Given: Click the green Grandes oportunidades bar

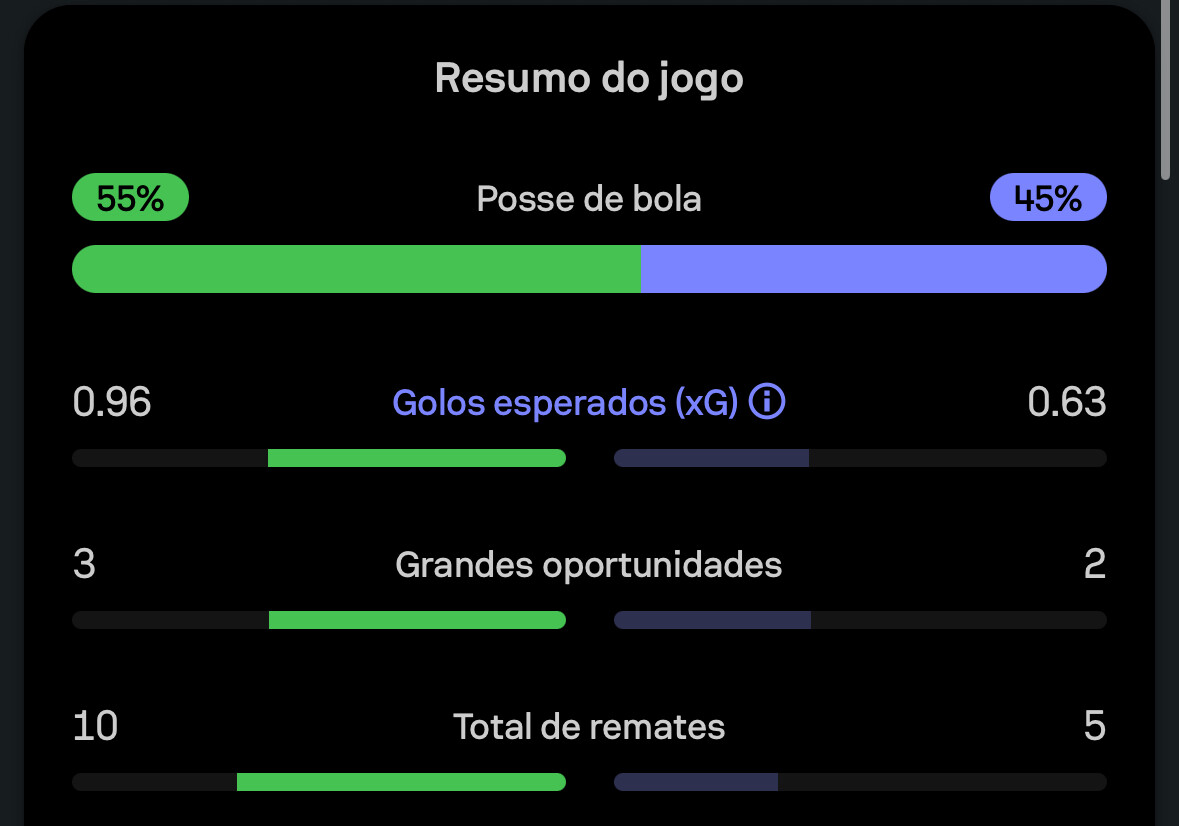Looking at the screenshot, I should coord(417,620).
